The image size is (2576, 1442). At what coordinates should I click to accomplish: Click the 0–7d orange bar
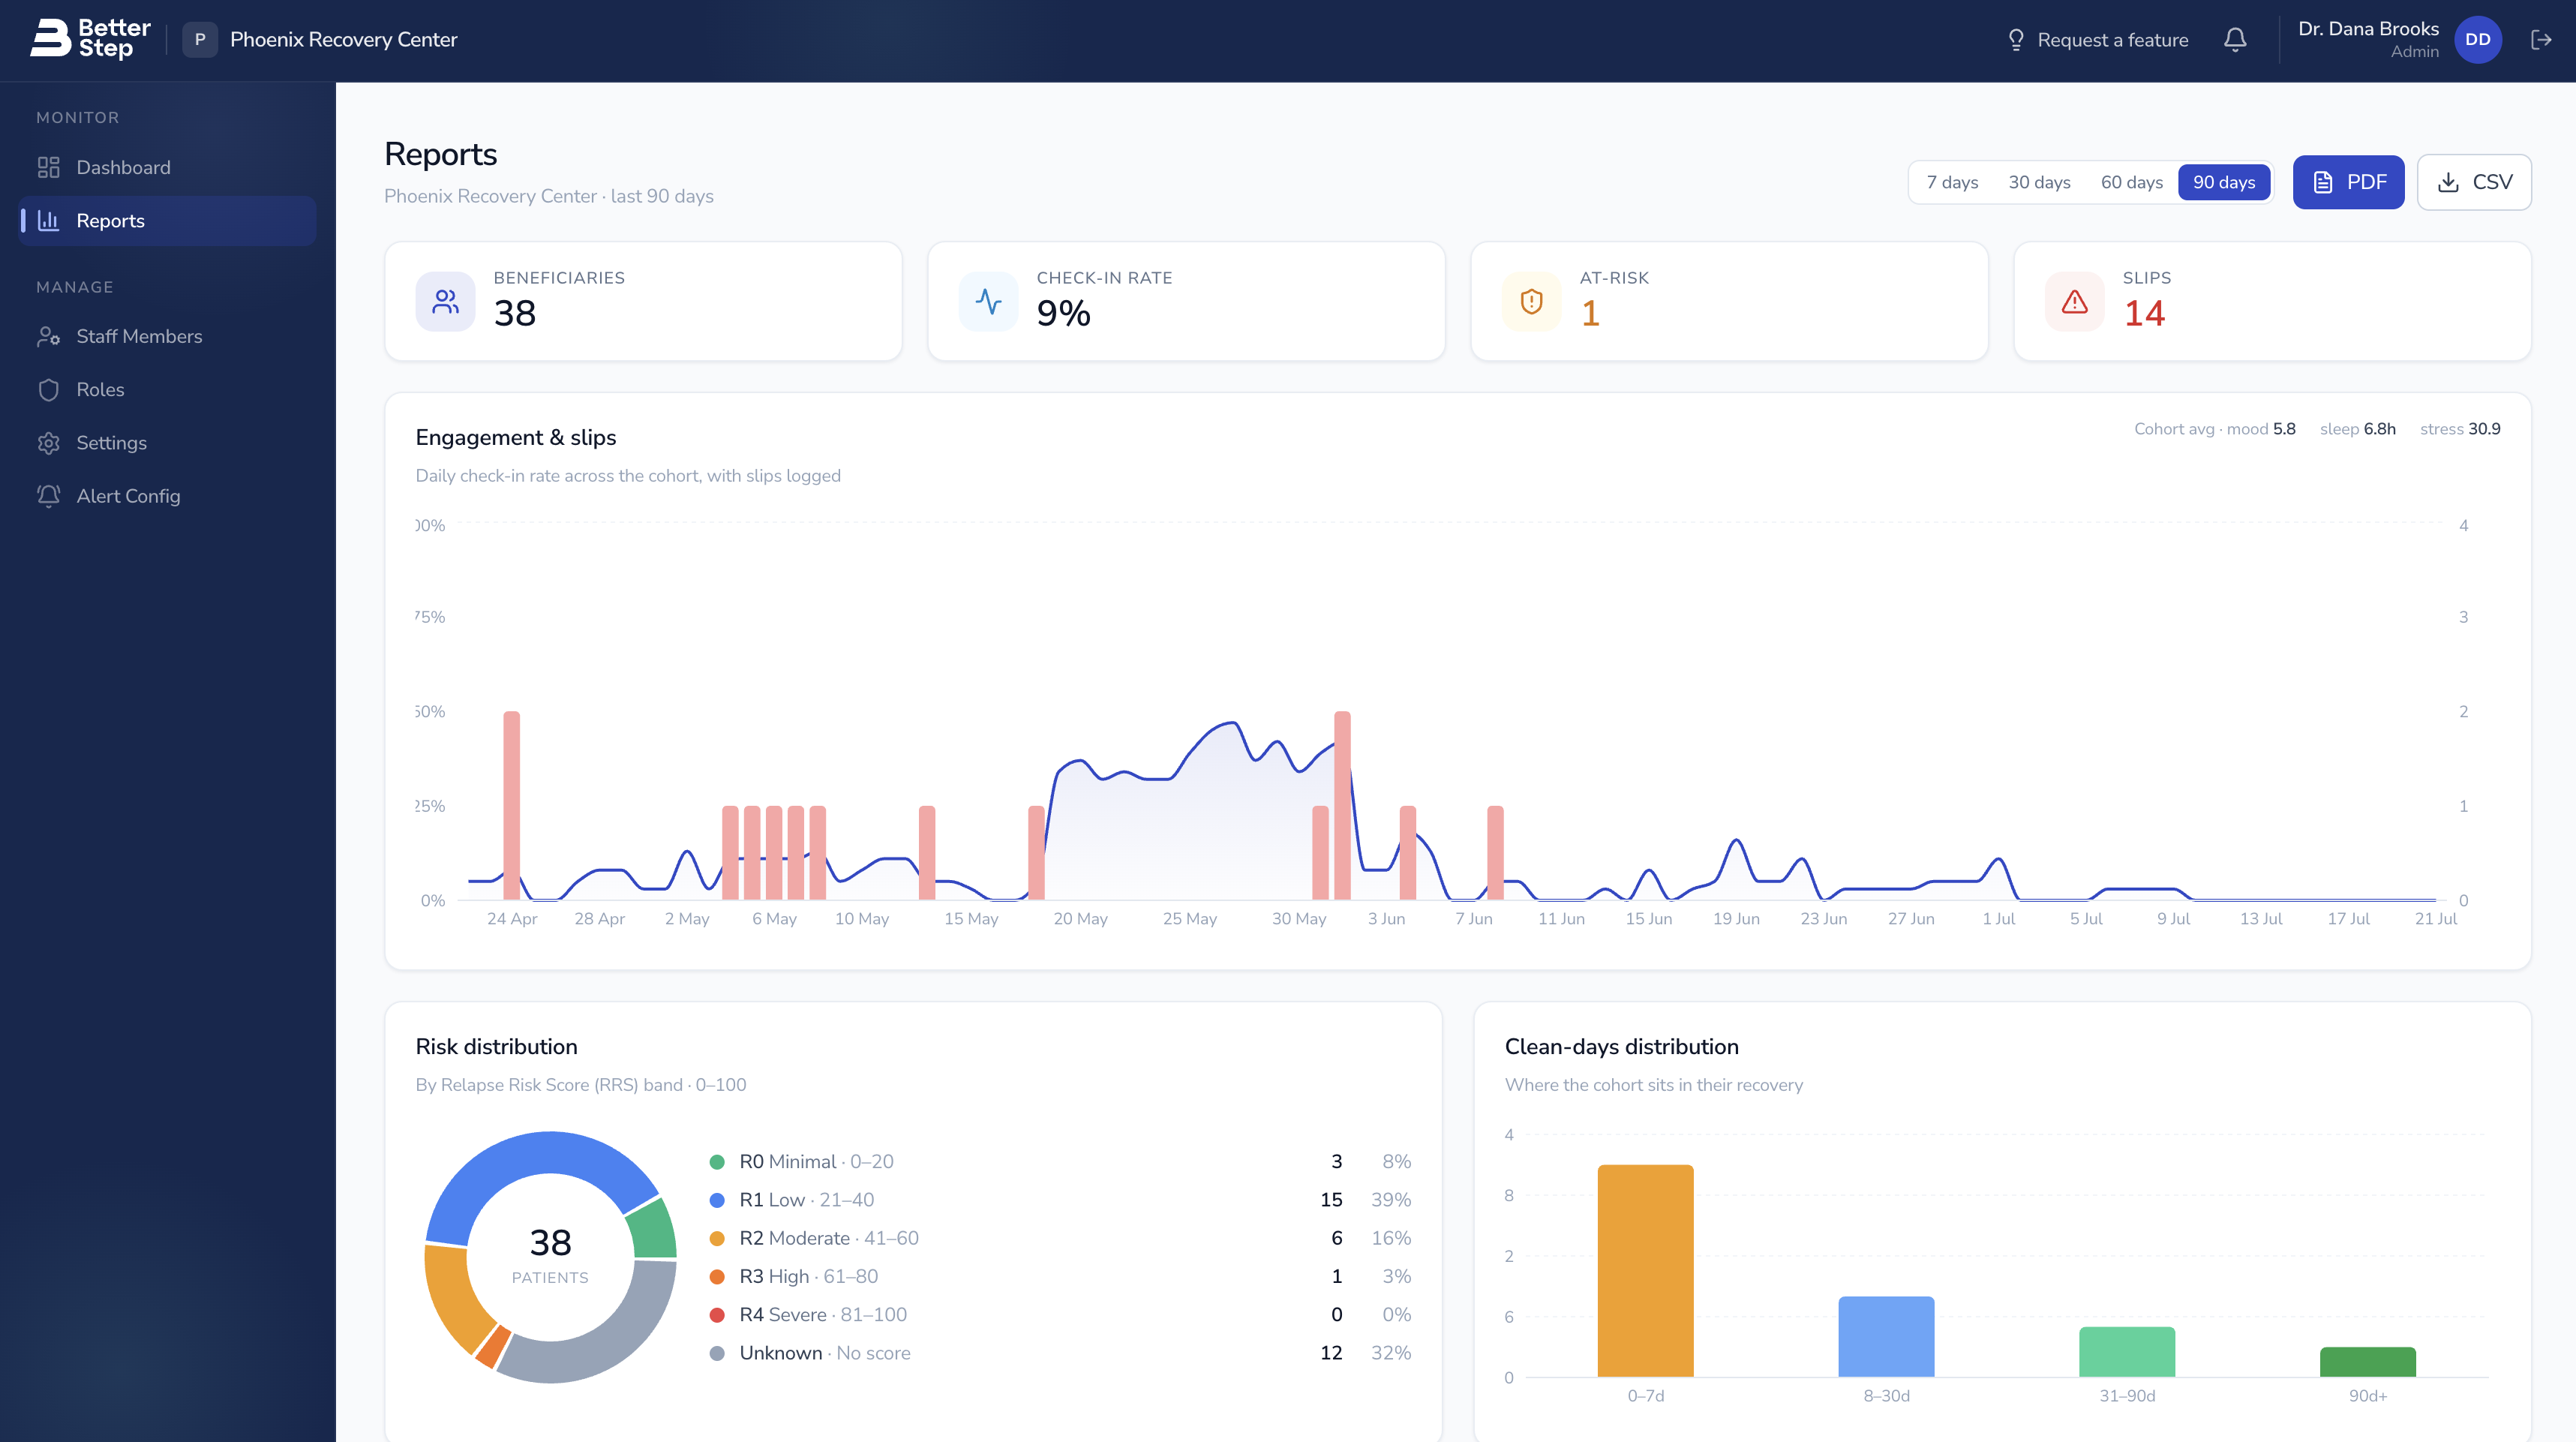tap(1645, 1271)
